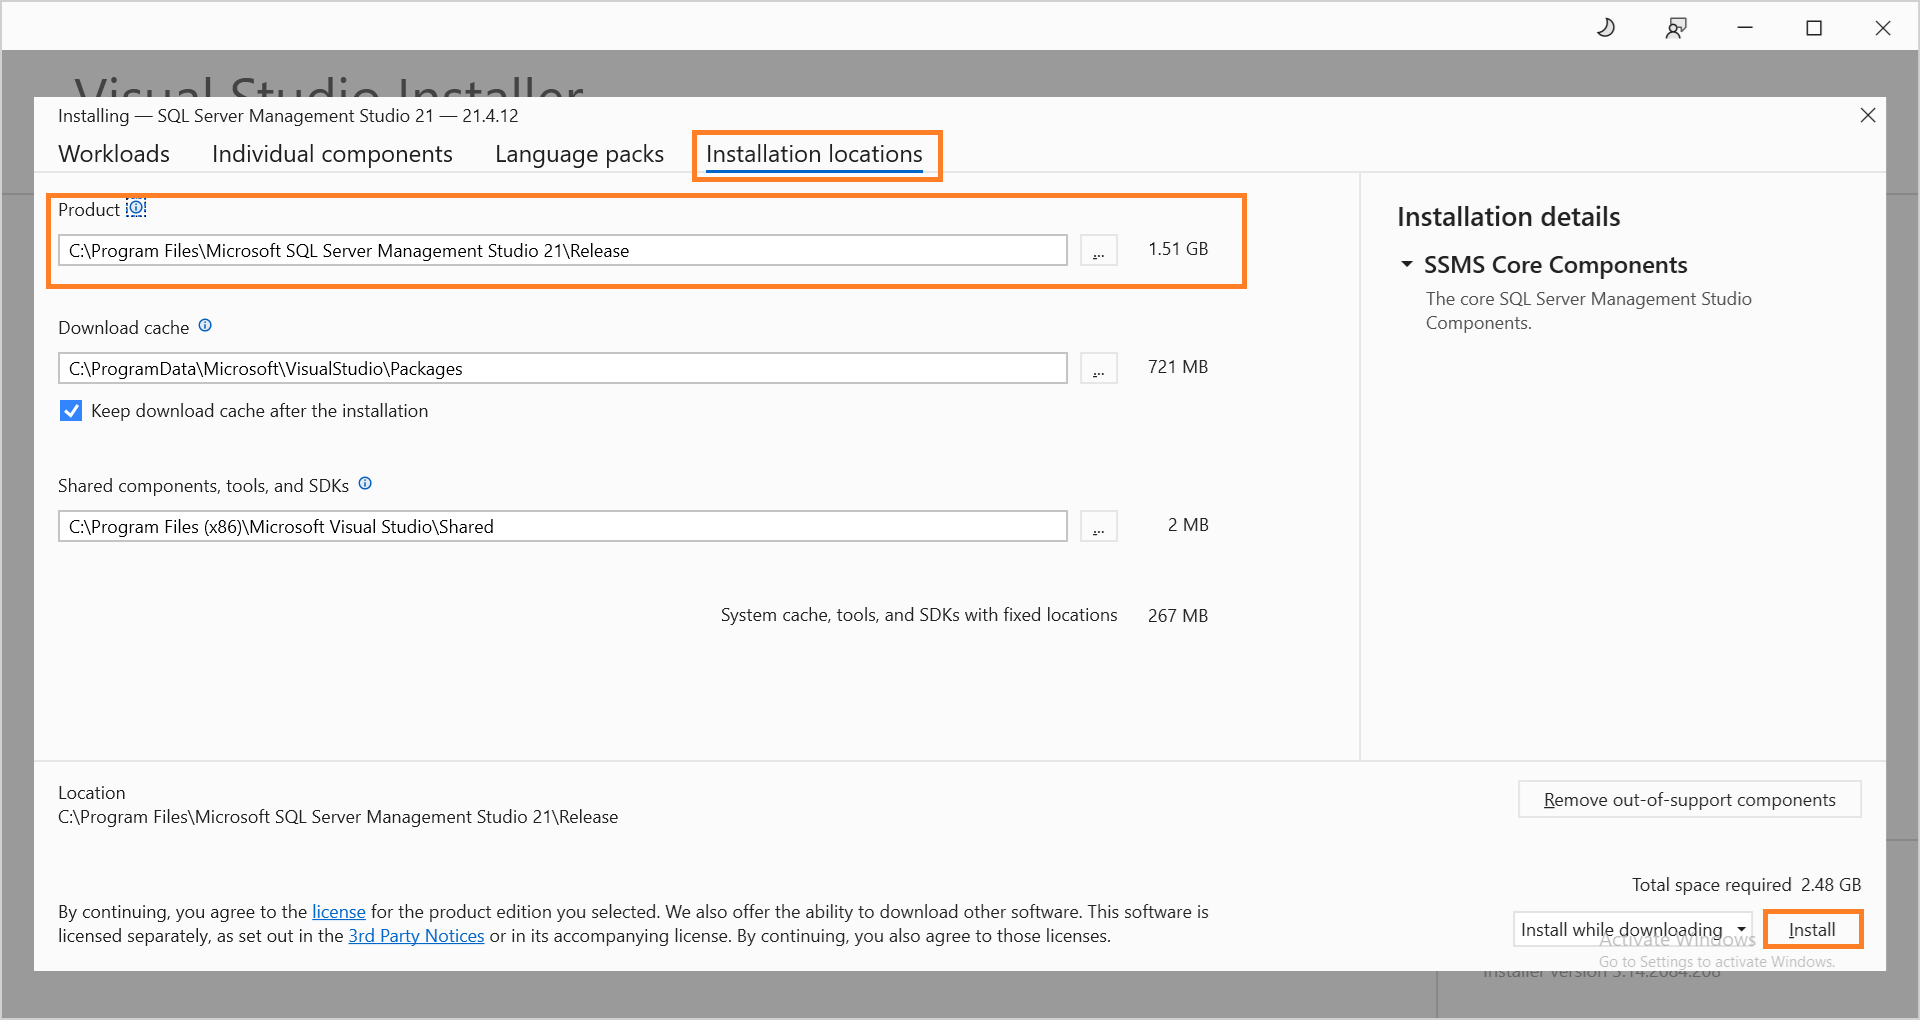Screen dimensions: 1920x1020
Task: Switch to the Workloads tab
Action: tap(113, 153)
